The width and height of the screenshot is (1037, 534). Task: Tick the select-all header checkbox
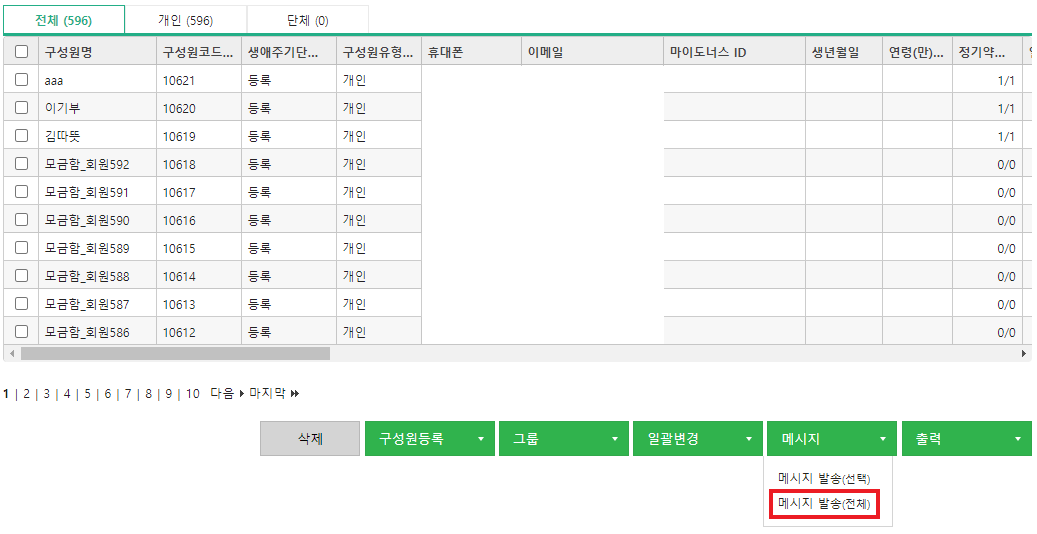click(21, 52)
